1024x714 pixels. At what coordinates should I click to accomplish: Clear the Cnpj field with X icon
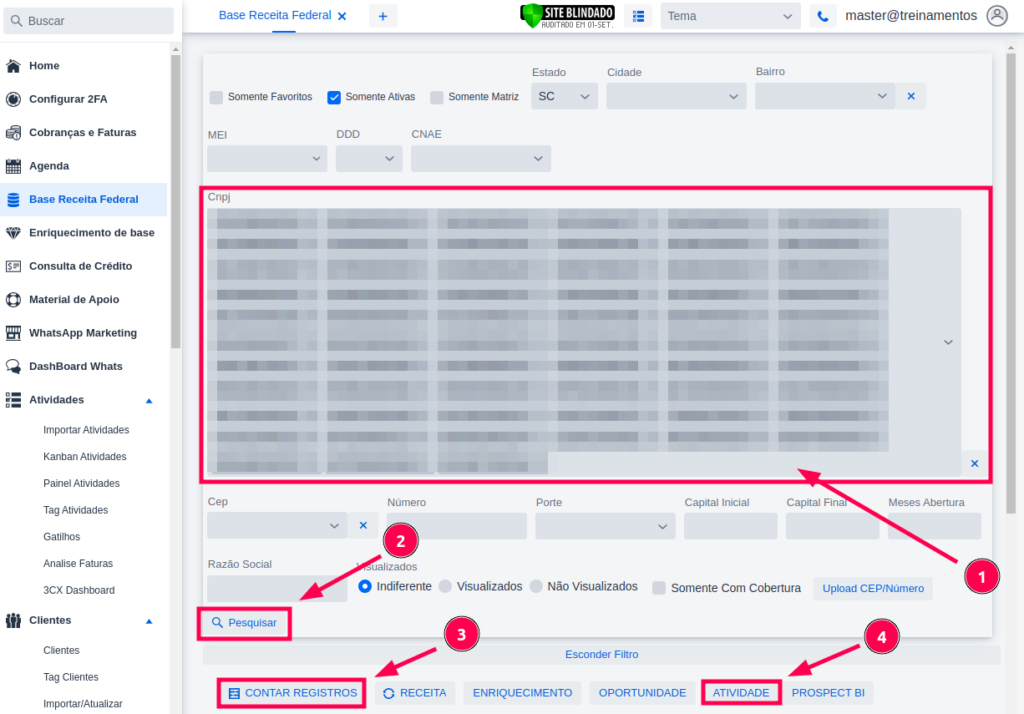pos(974,463)
